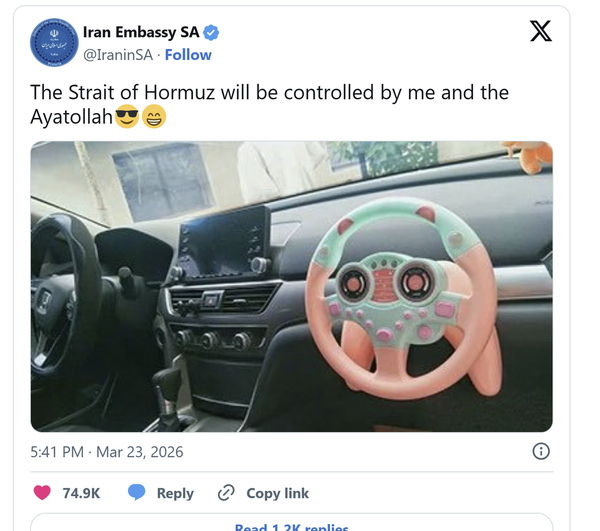Open the tweet's timestamp 5:41 PM Mar 23, 2026

pos(107,452)
